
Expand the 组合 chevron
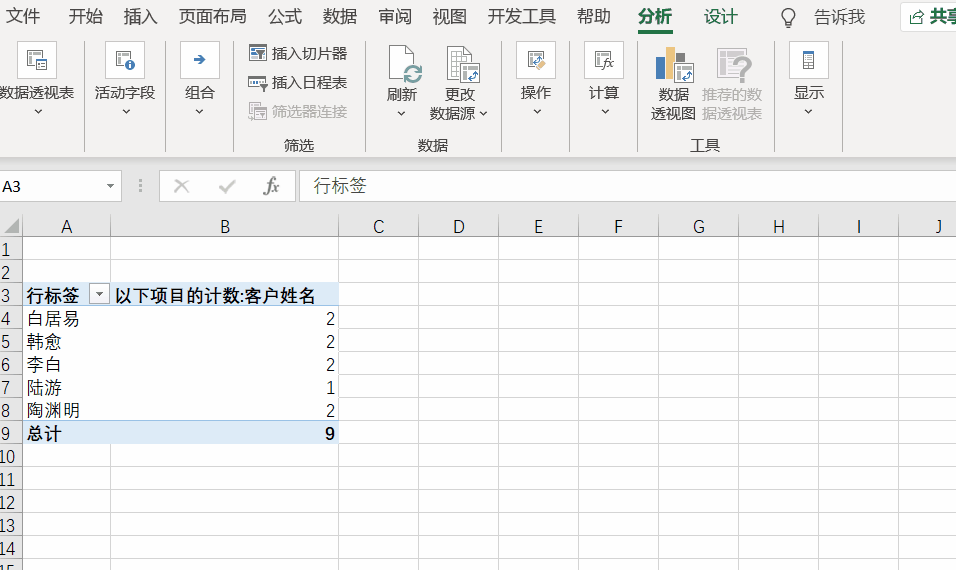[x=199, y=112]
